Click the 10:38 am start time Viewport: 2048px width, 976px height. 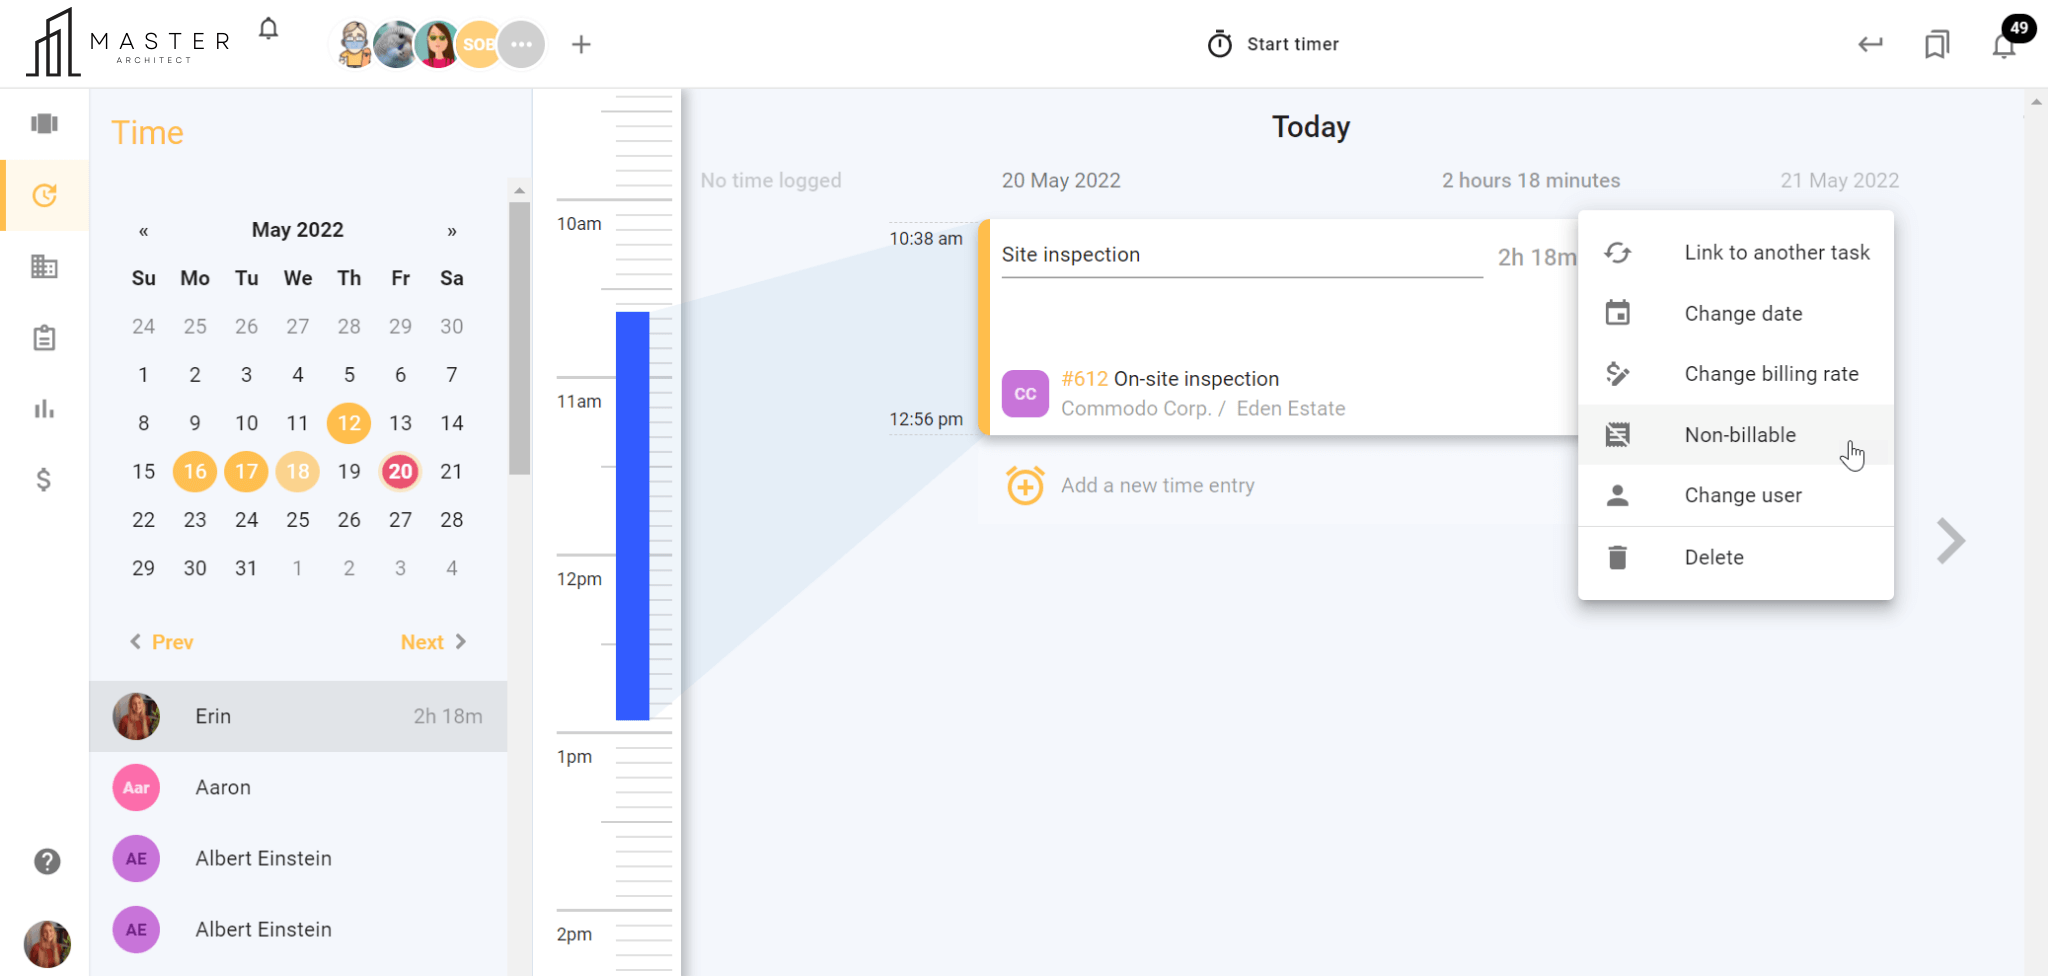[x=926, y=238]
